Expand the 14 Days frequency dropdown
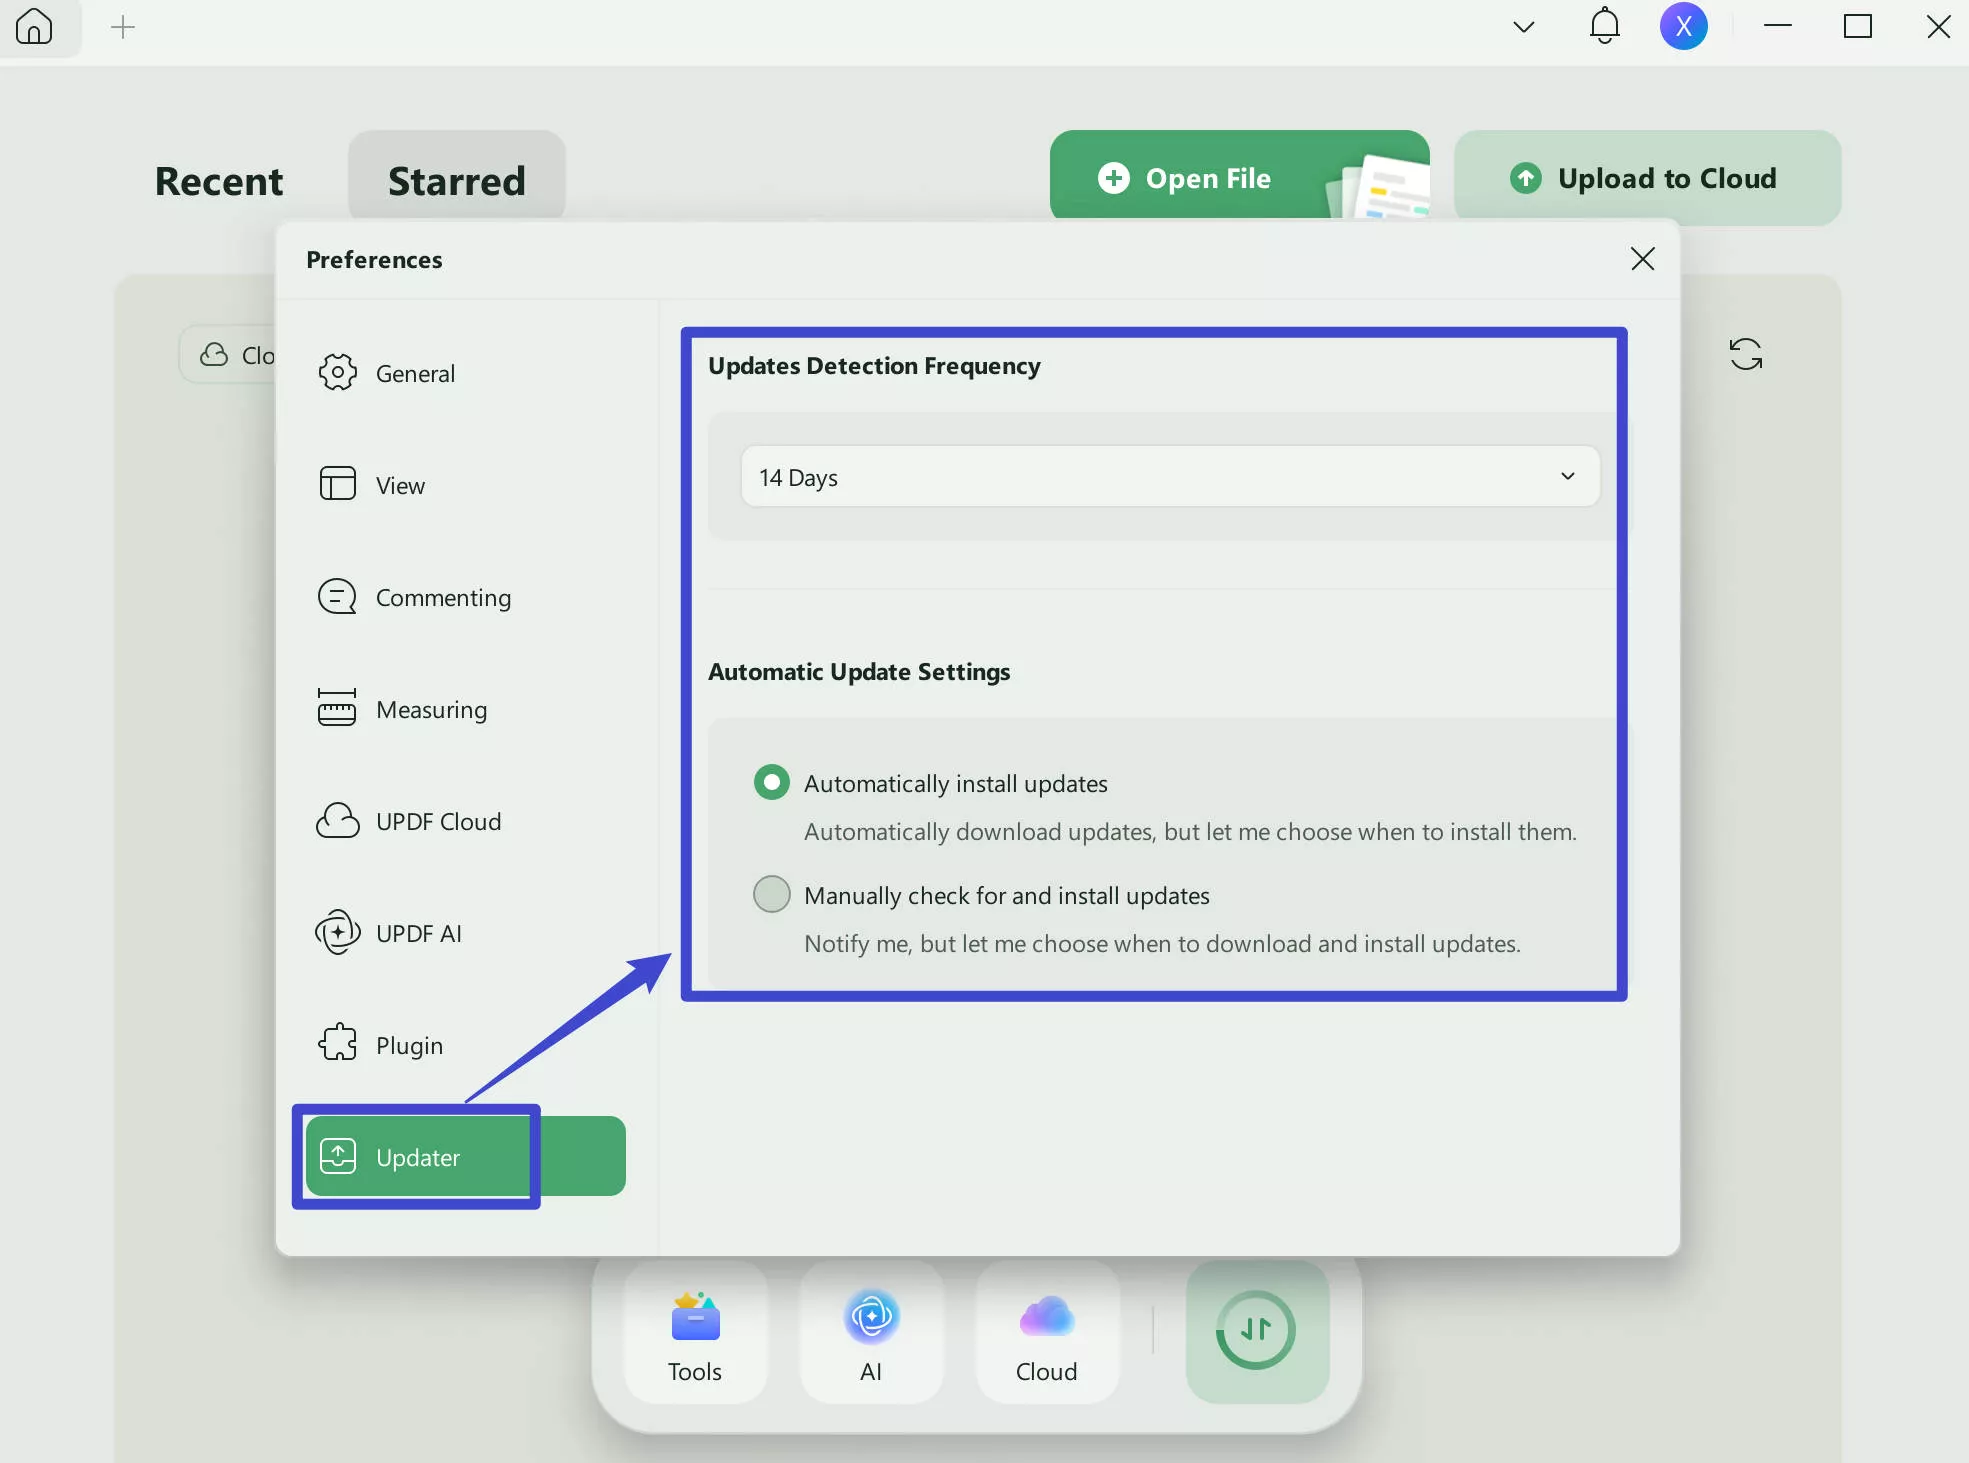Viewport: 1969px width, 1463px height. 1169,477
